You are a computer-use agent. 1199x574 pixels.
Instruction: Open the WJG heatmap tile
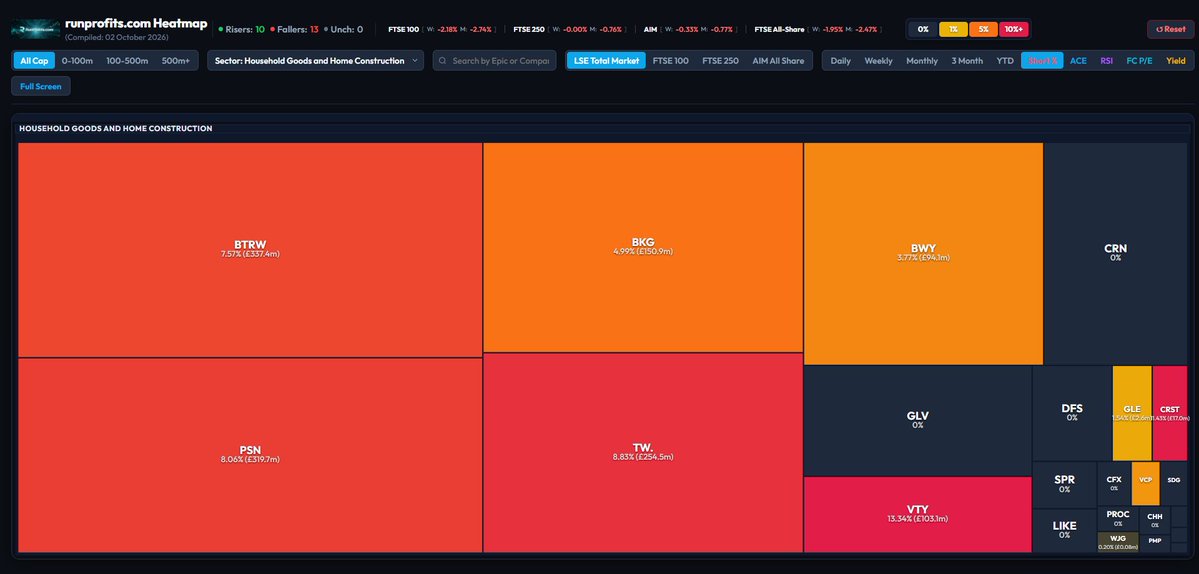[1118, 542]
